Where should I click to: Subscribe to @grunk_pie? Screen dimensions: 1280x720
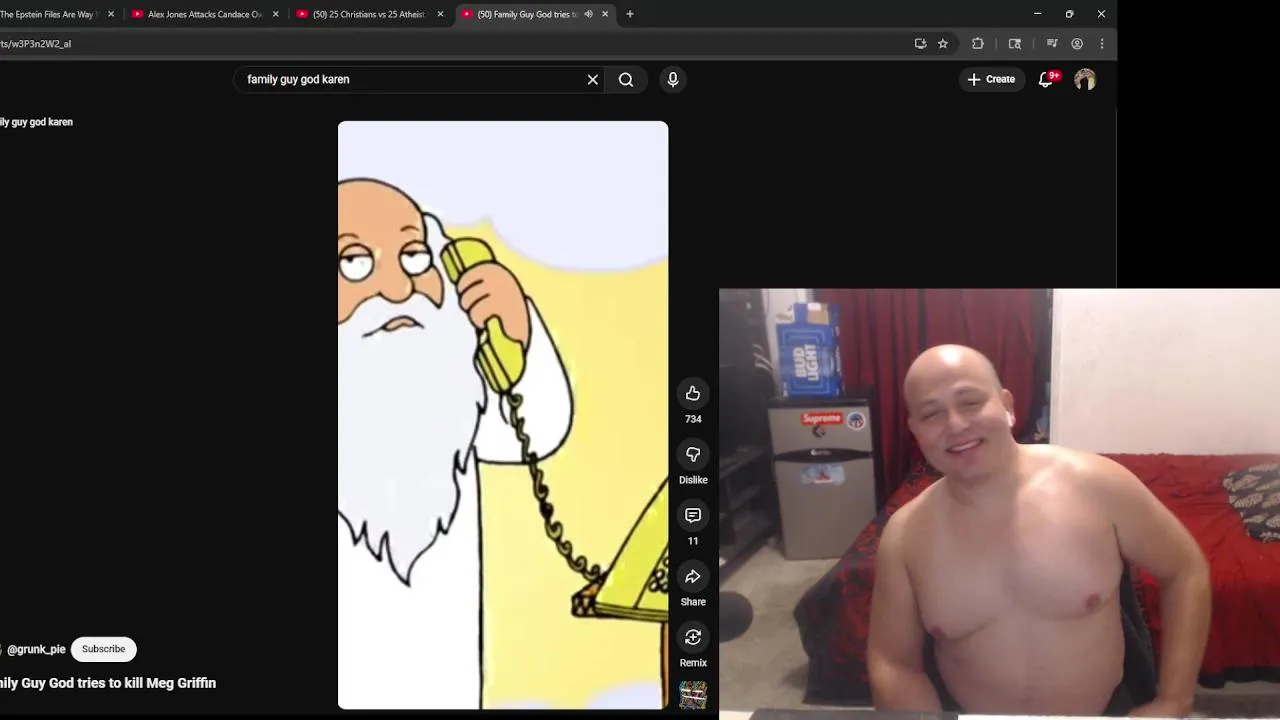pyautogui.click(x=104, y=649)
